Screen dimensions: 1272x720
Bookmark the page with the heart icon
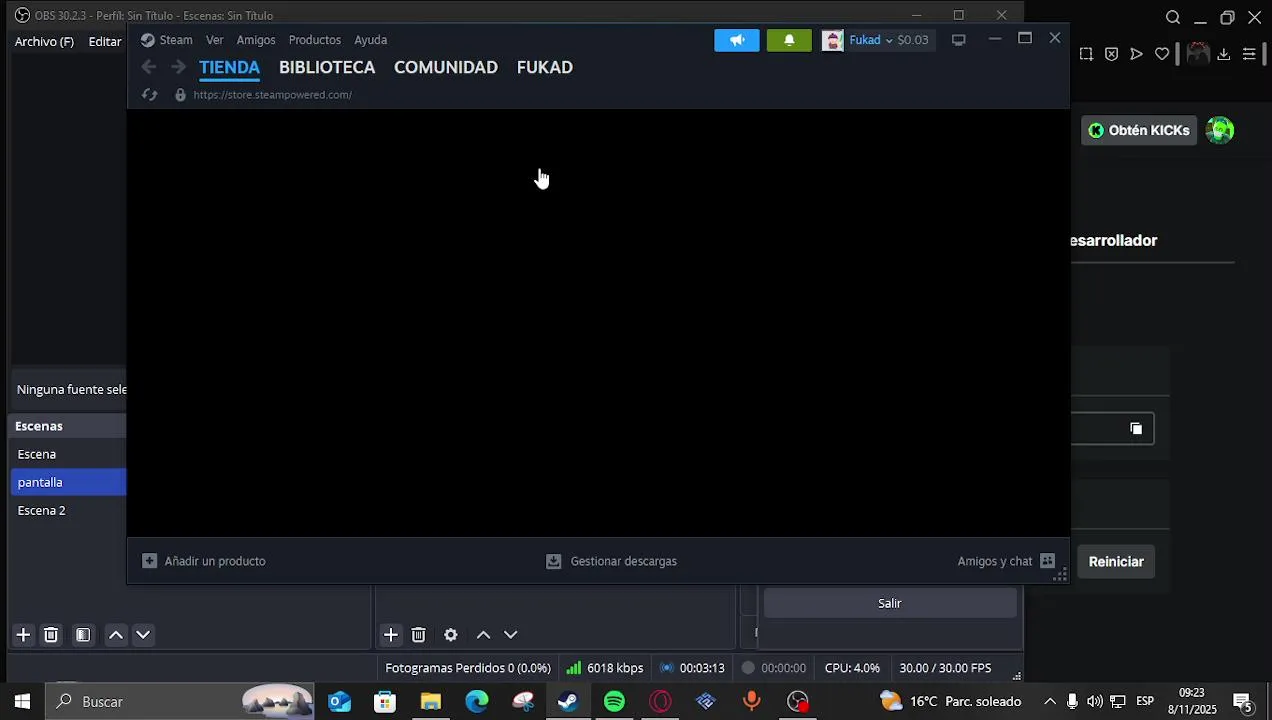(1162, 54)
